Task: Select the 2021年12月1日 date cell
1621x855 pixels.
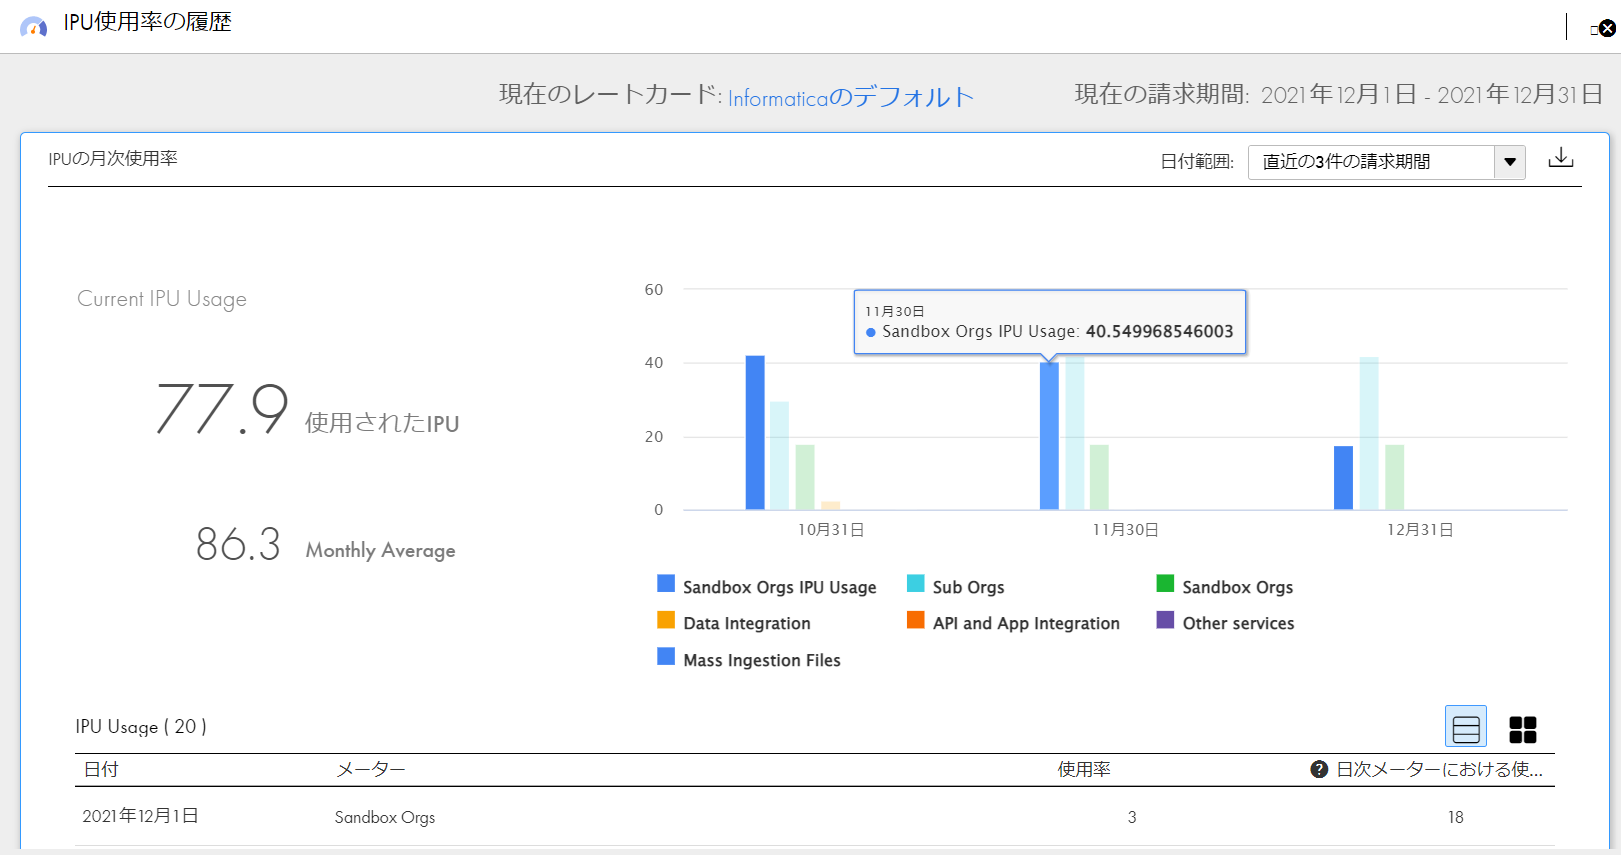Action: coord(140,816)
